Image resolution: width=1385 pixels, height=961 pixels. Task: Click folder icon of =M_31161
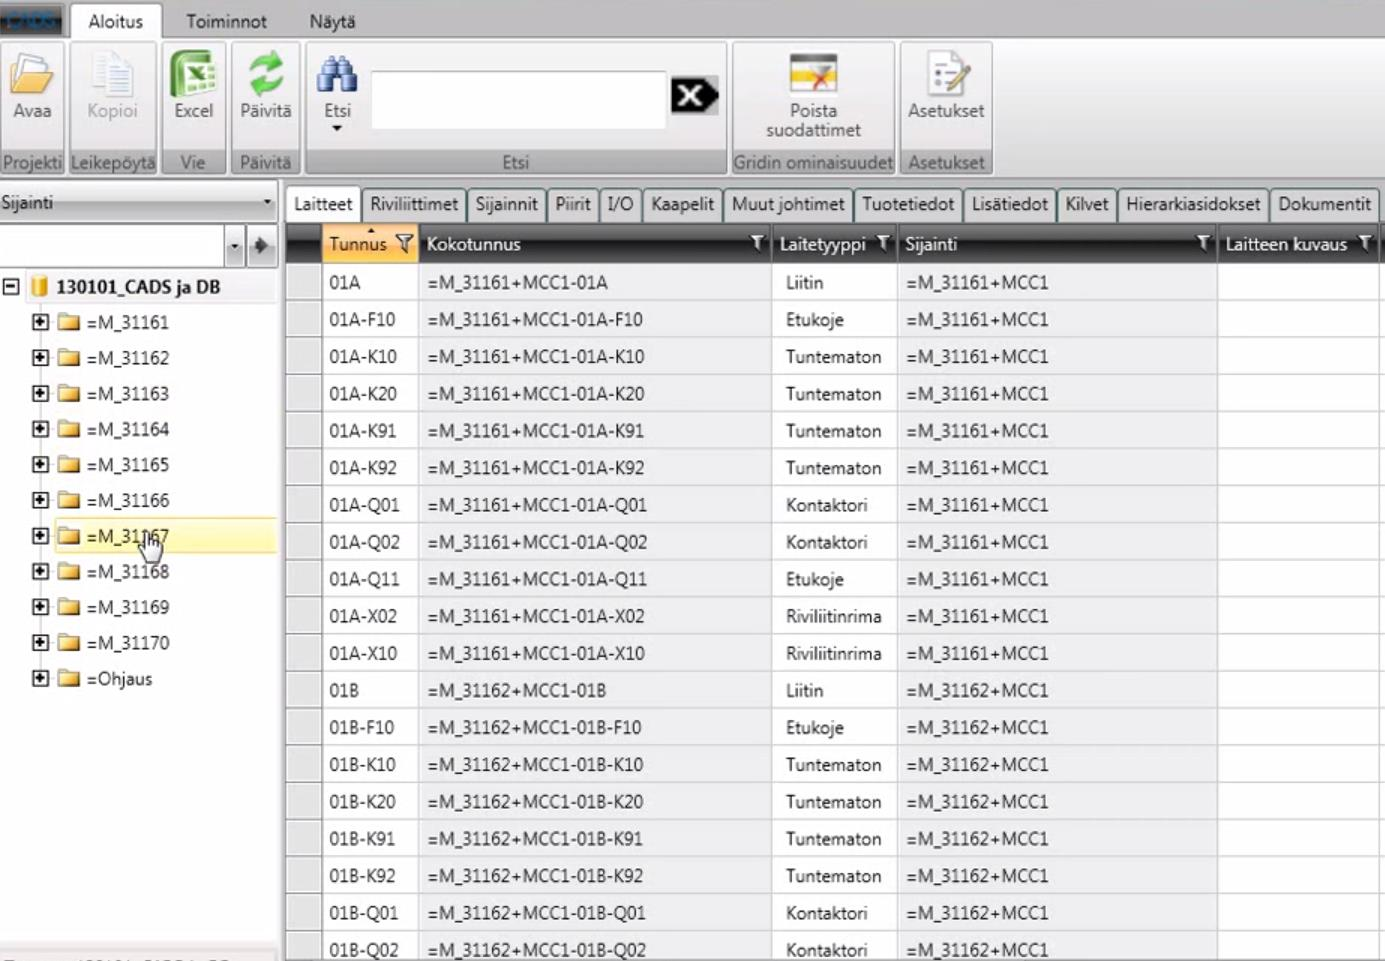69,322
